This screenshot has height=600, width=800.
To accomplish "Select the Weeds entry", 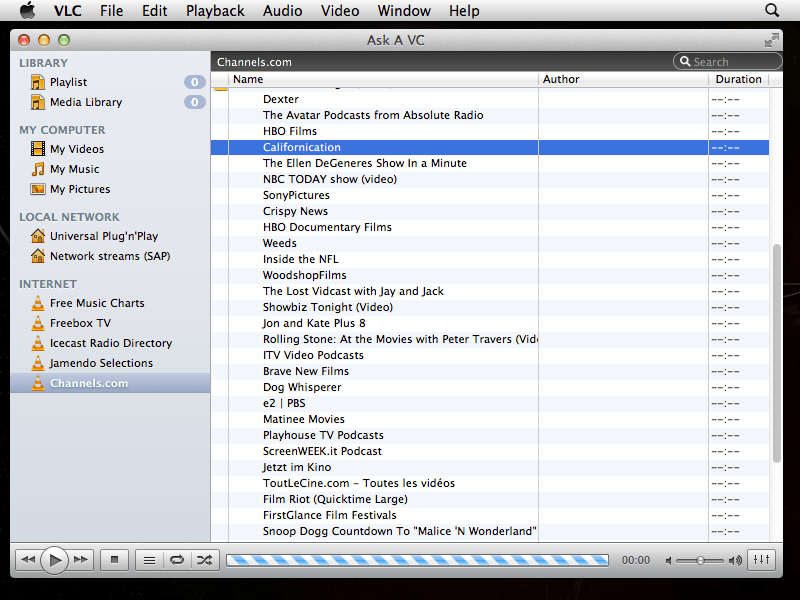I will point(490,243).
